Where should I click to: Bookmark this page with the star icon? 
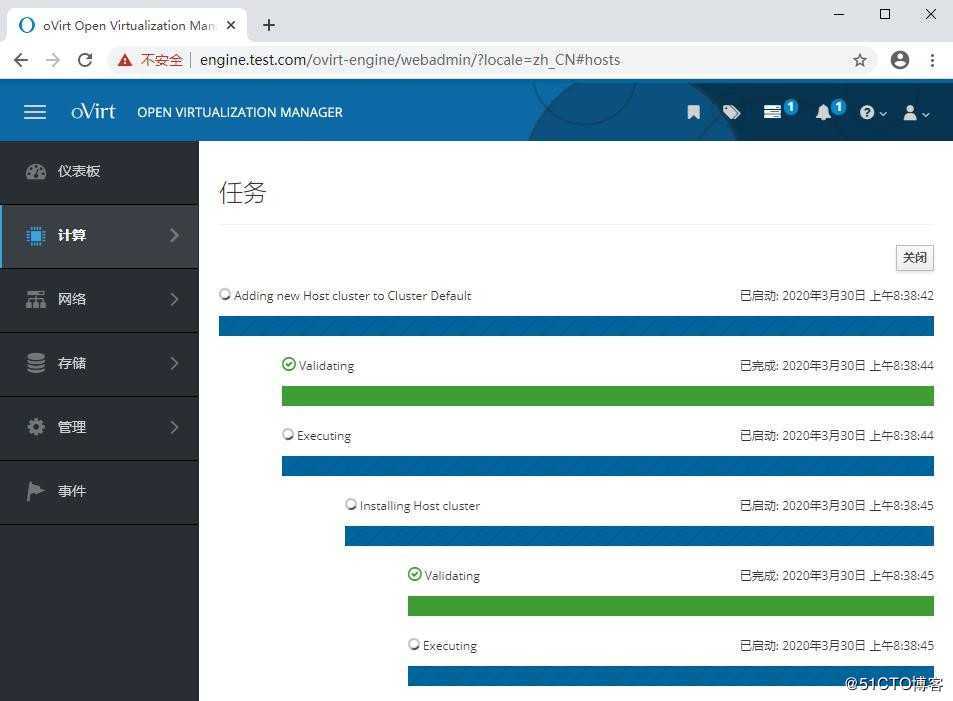pos(859,60)
